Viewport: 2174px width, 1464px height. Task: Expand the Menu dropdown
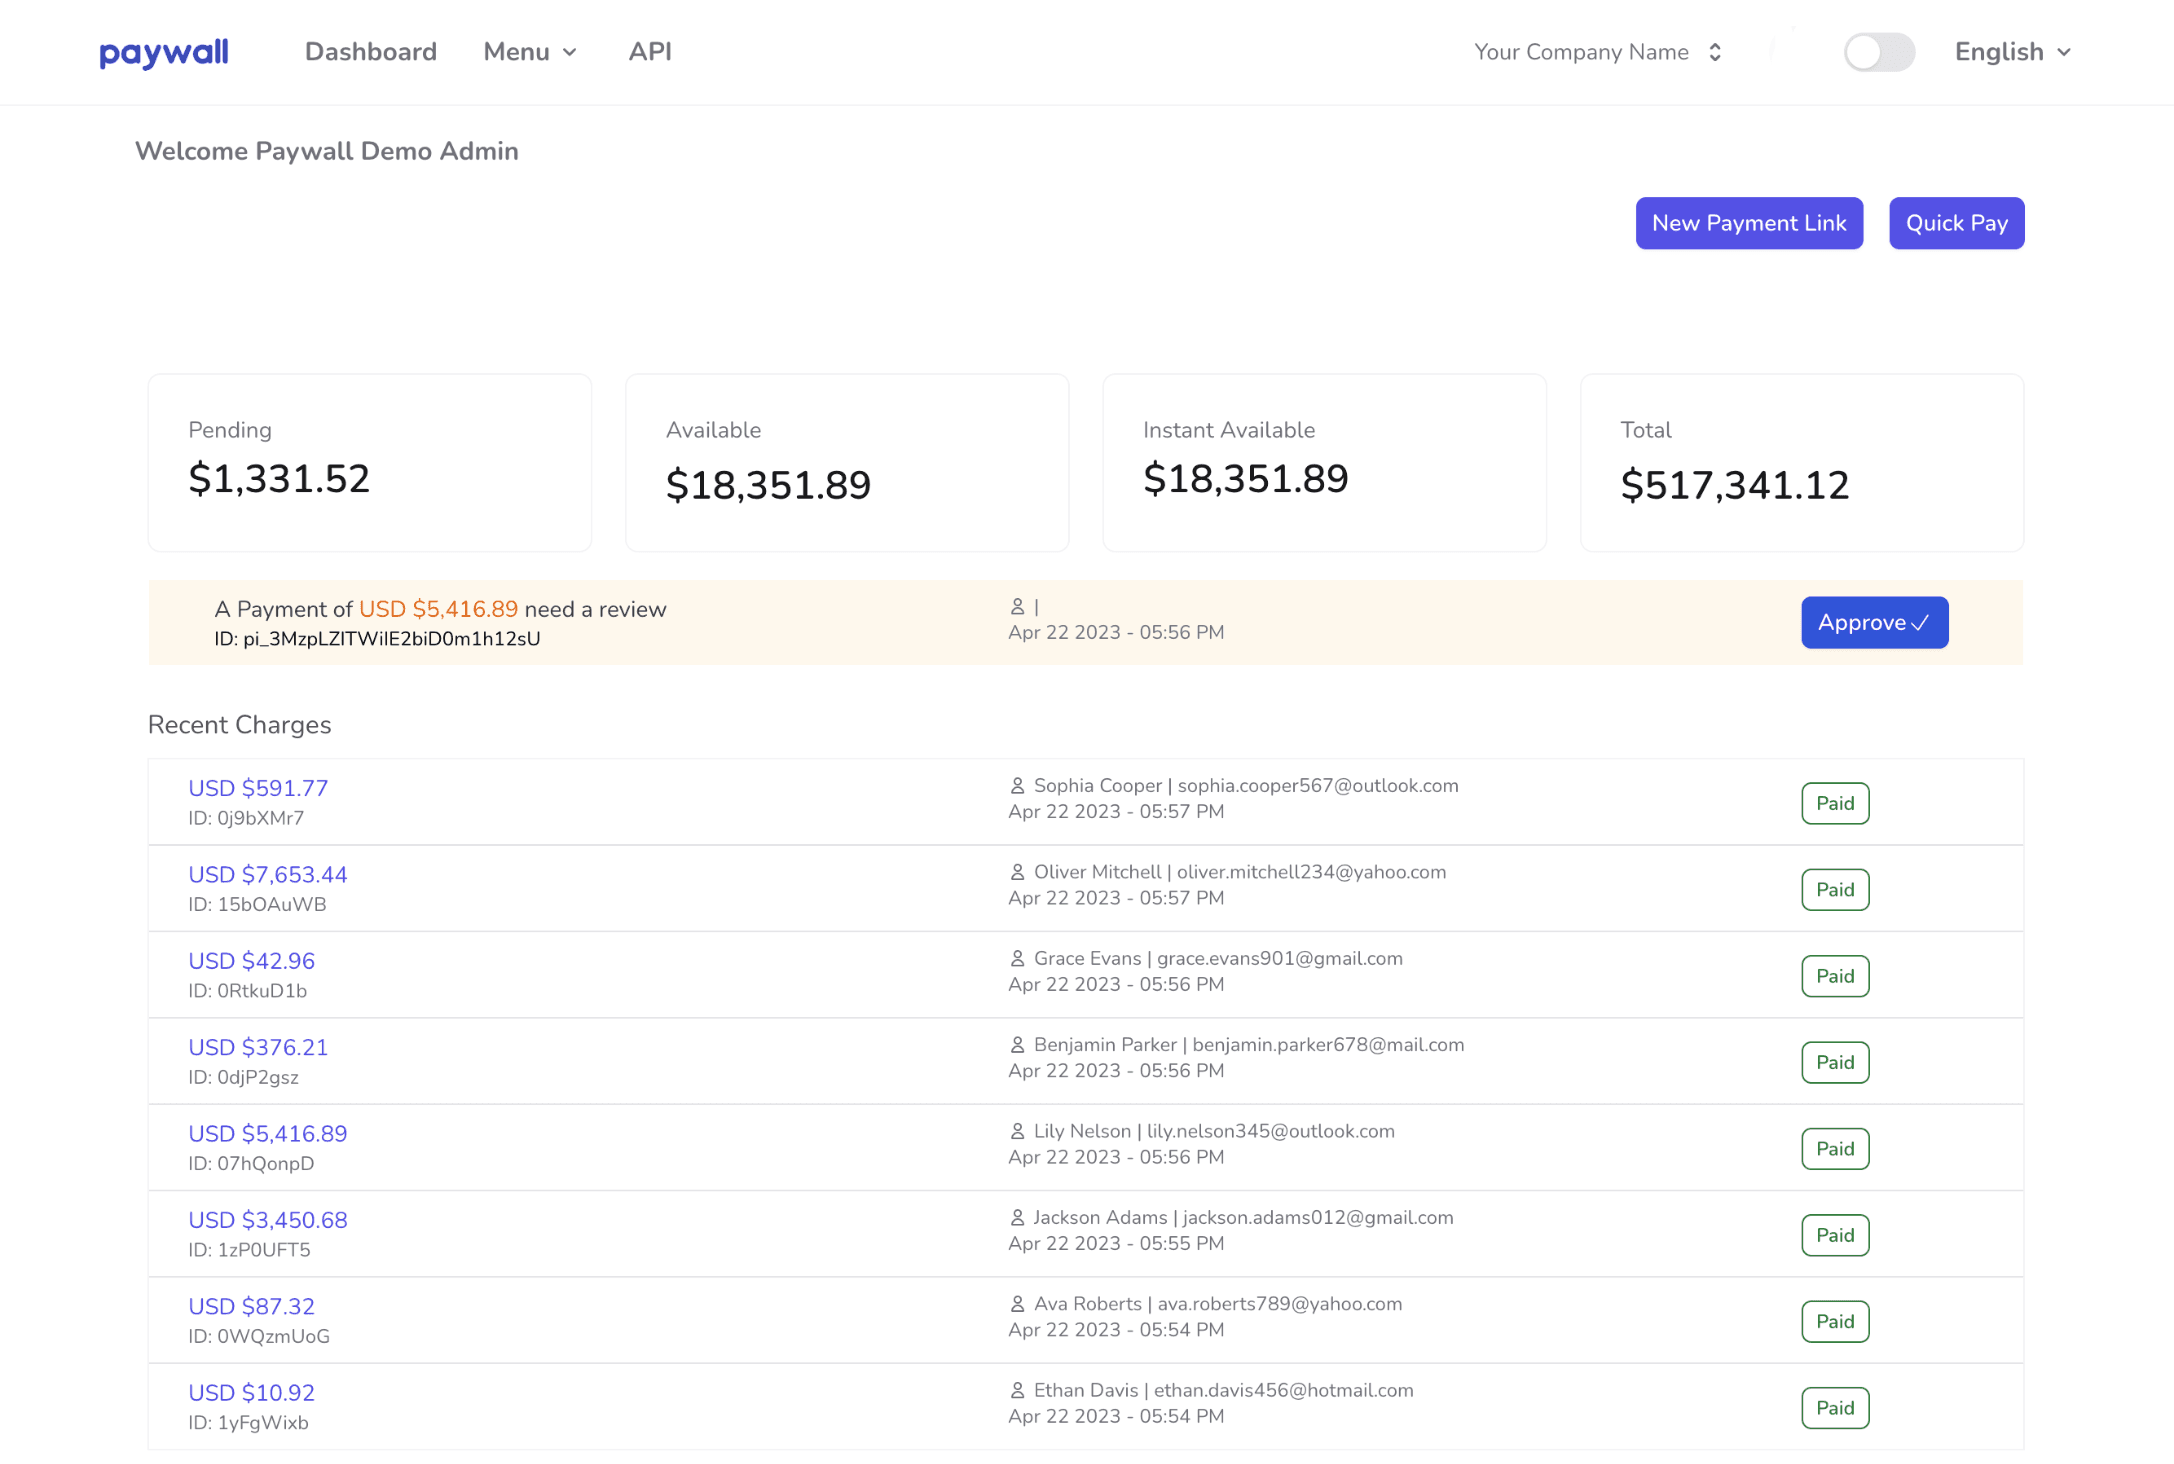530,52
